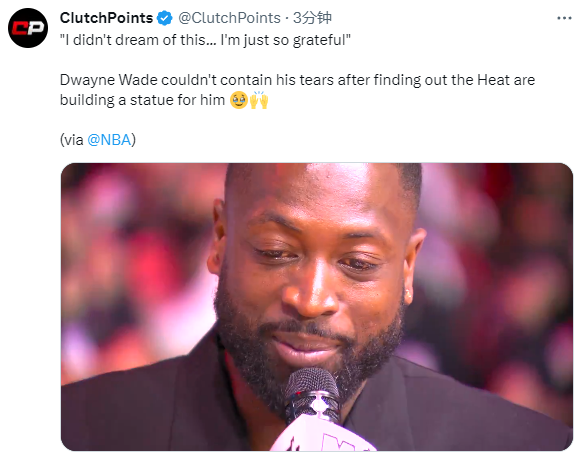Screen dimensions: 579x452
Task: Click "I'm just so grateful" text
Action: 285,40
